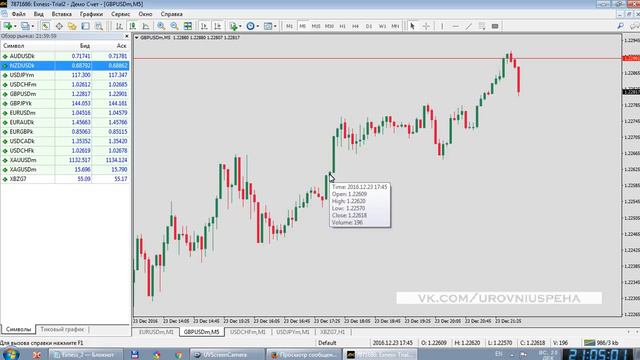Expand the indicators dropdown arrow
This screenshot has width=640, height=360.
(240, 26)
